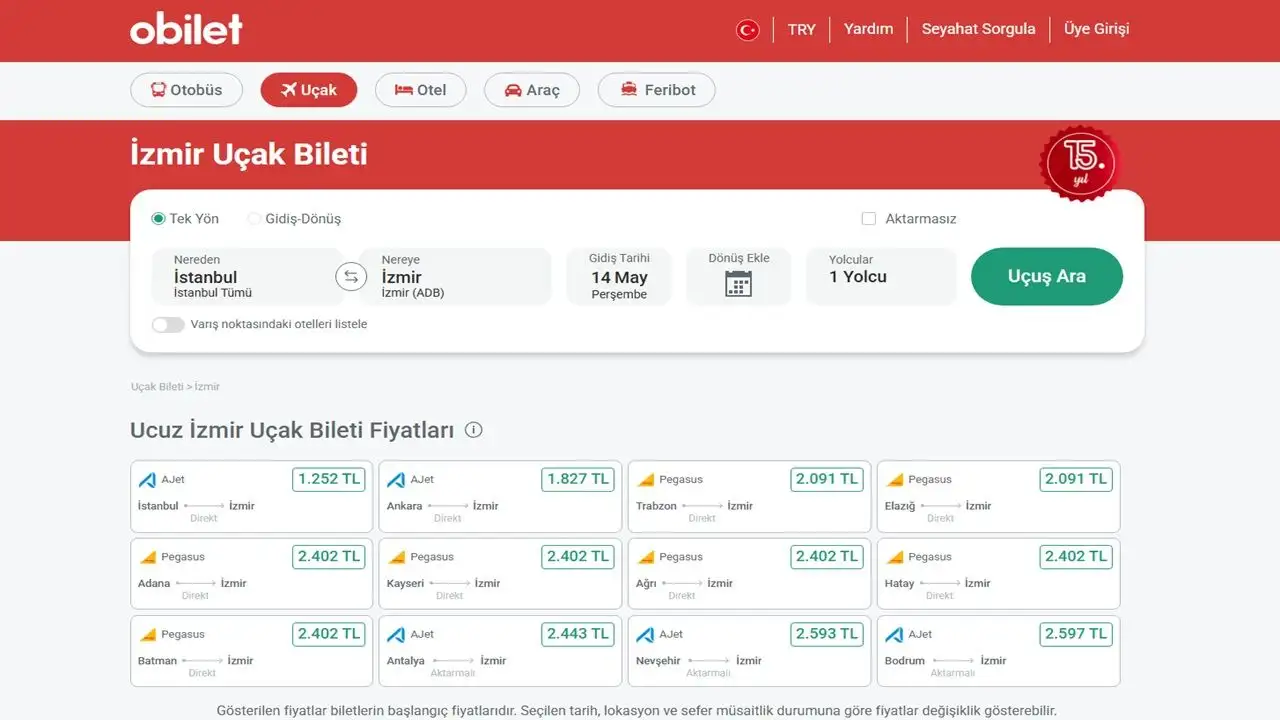The width and height of the screenshot is (1280, 720).
Task: Click AJet logo on Bodrum–İzmir card
Action: [x=894, y=634]
